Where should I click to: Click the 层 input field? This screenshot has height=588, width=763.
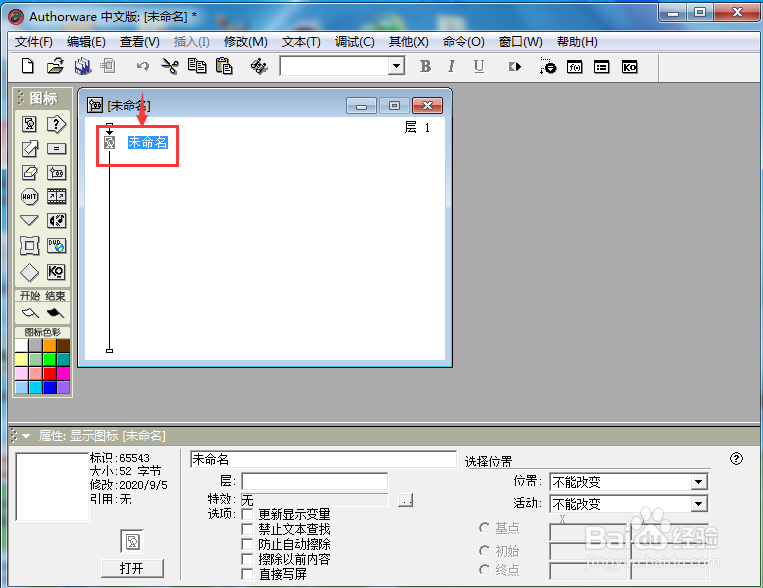[x=315, y=481]
